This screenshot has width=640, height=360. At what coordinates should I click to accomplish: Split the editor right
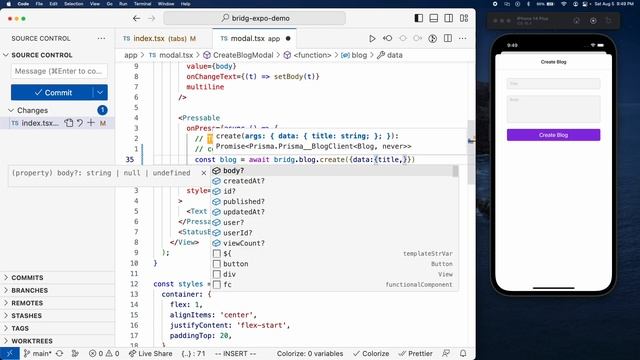click(x=448, y=38)
